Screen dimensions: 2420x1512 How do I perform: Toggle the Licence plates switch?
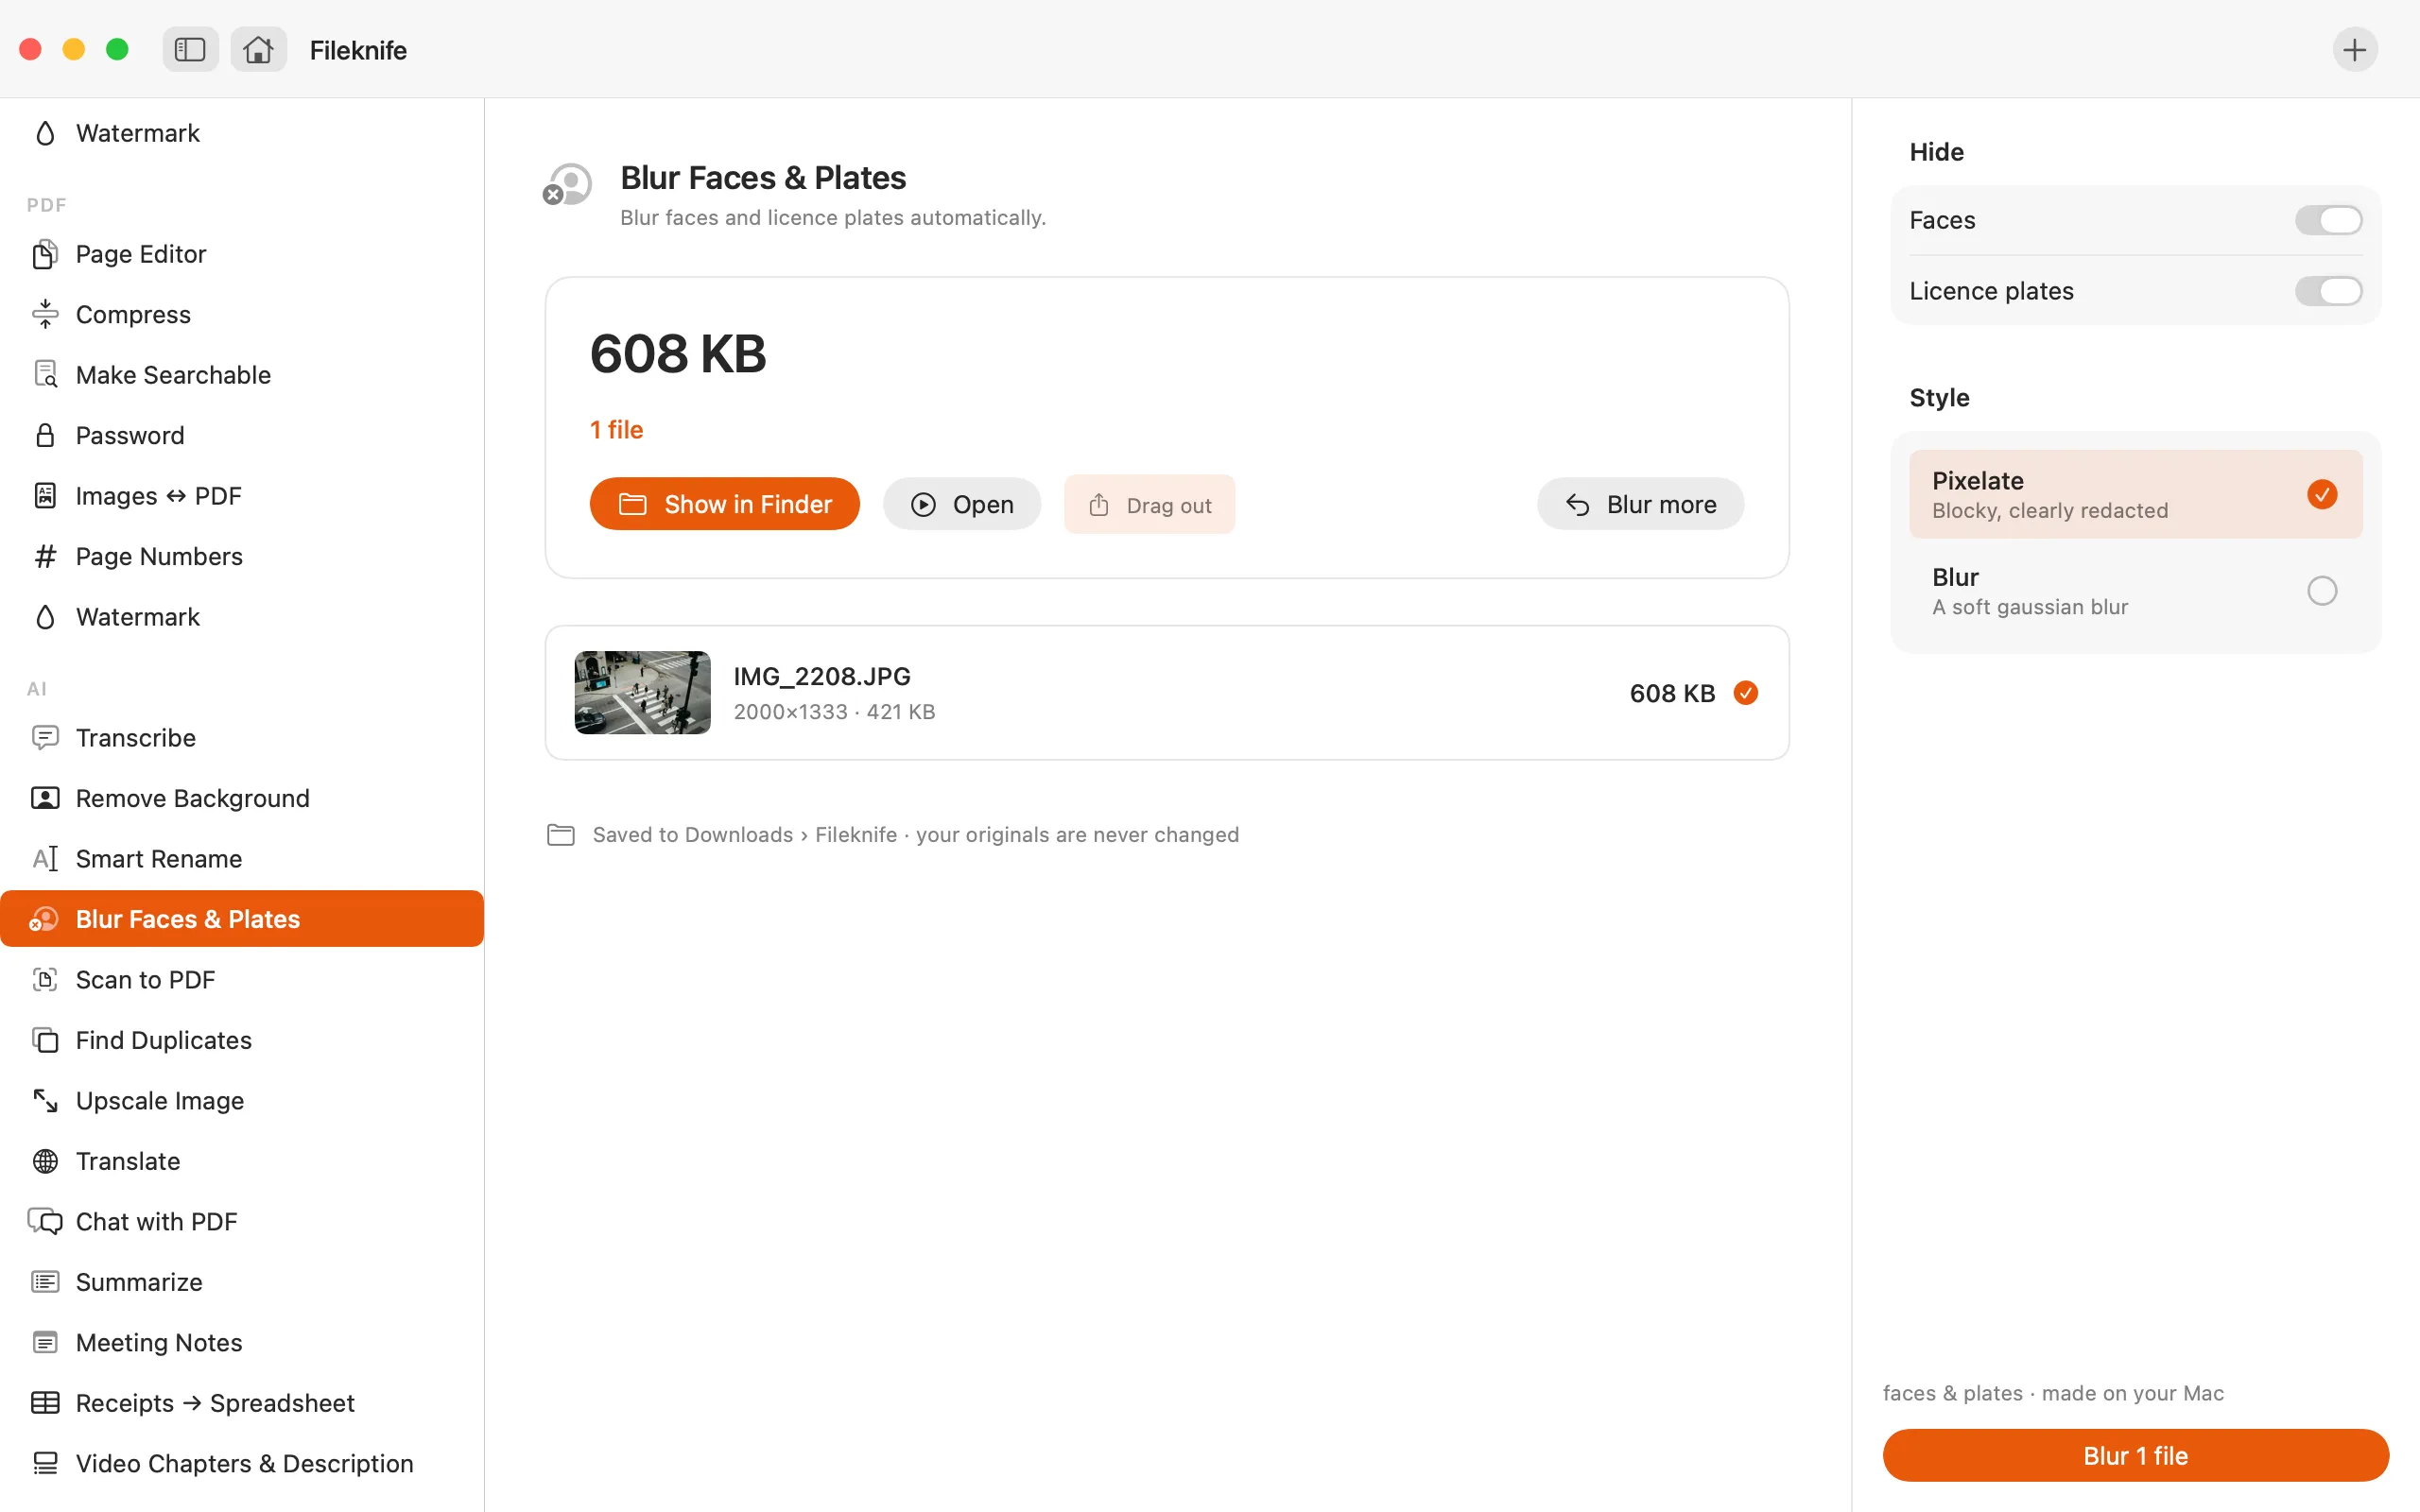tap(2328, 291)
